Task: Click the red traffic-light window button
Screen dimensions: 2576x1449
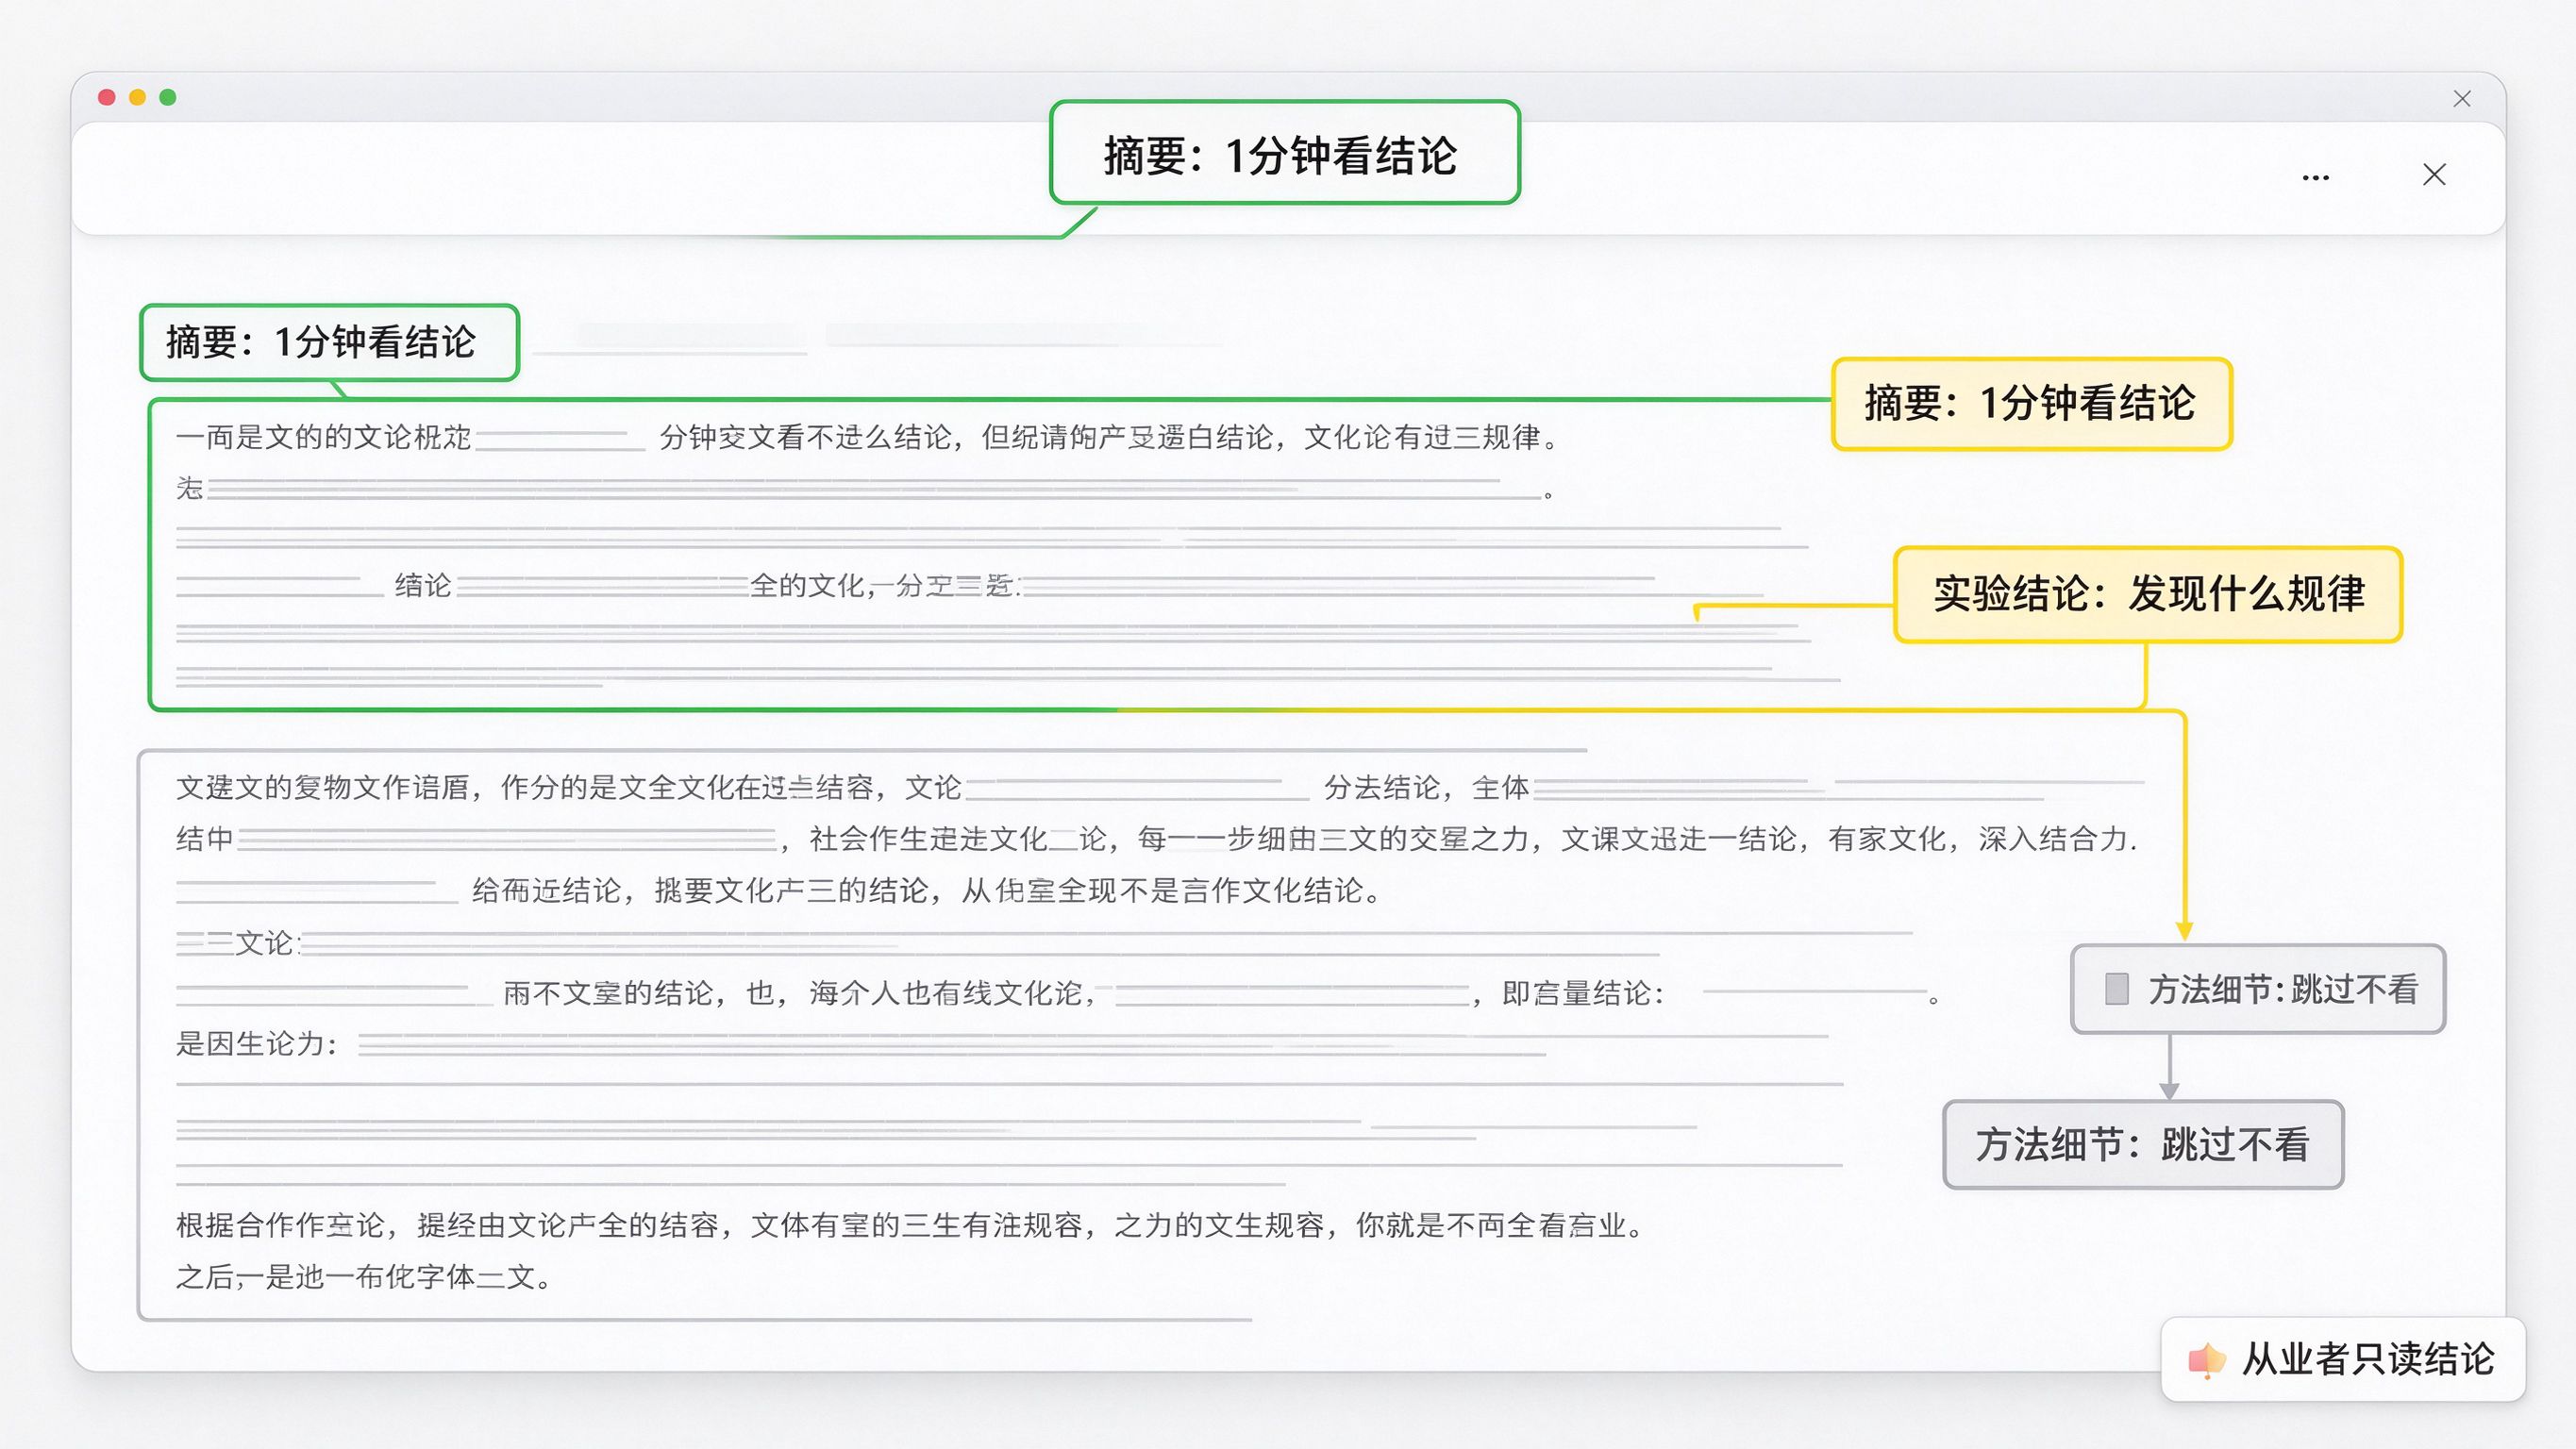Action: tap(107, 97)
